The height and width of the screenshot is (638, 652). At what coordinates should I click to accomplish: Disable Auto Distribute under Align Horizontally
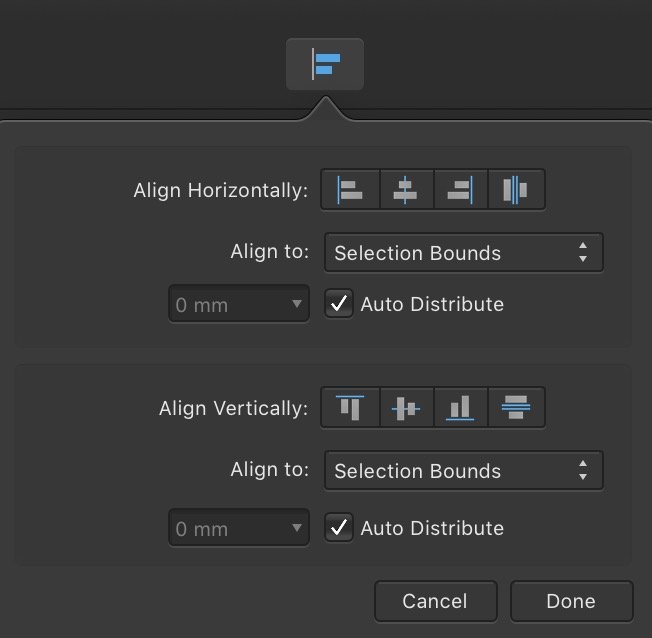(340, 304)
